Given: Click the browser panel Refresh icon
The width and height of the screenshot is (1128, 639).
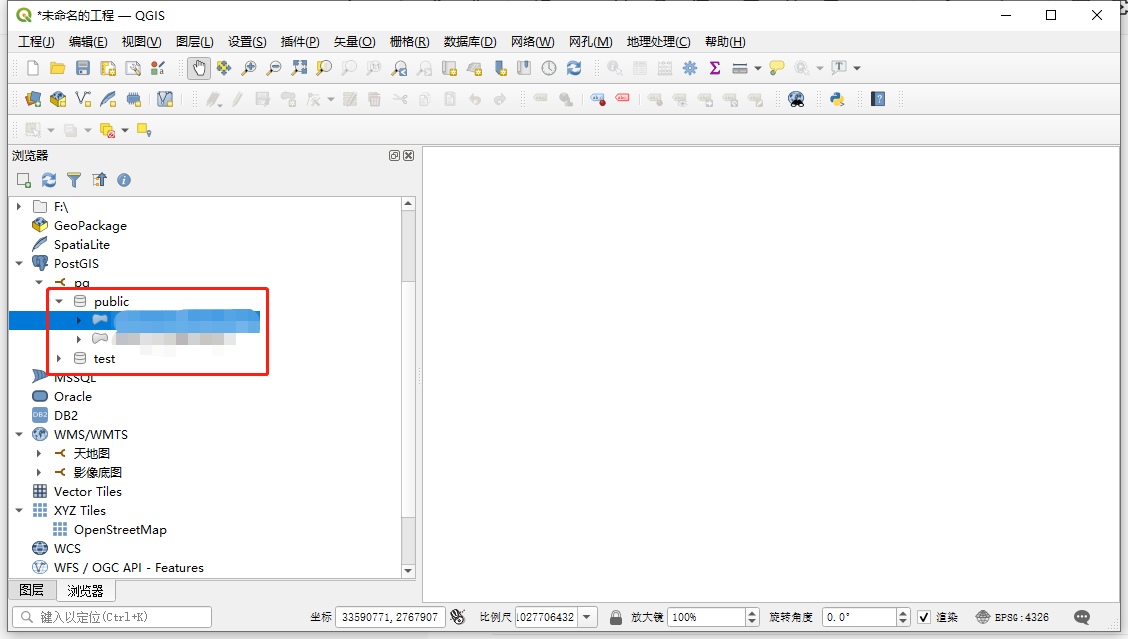Looking at the screenshot, I should point(49,180).
